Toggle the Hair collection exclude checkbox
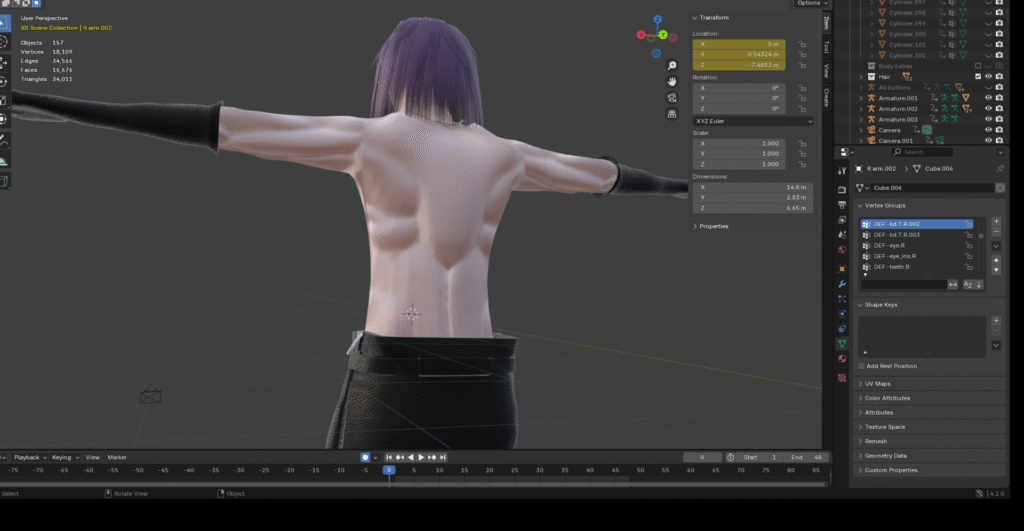 pos(978,76)
